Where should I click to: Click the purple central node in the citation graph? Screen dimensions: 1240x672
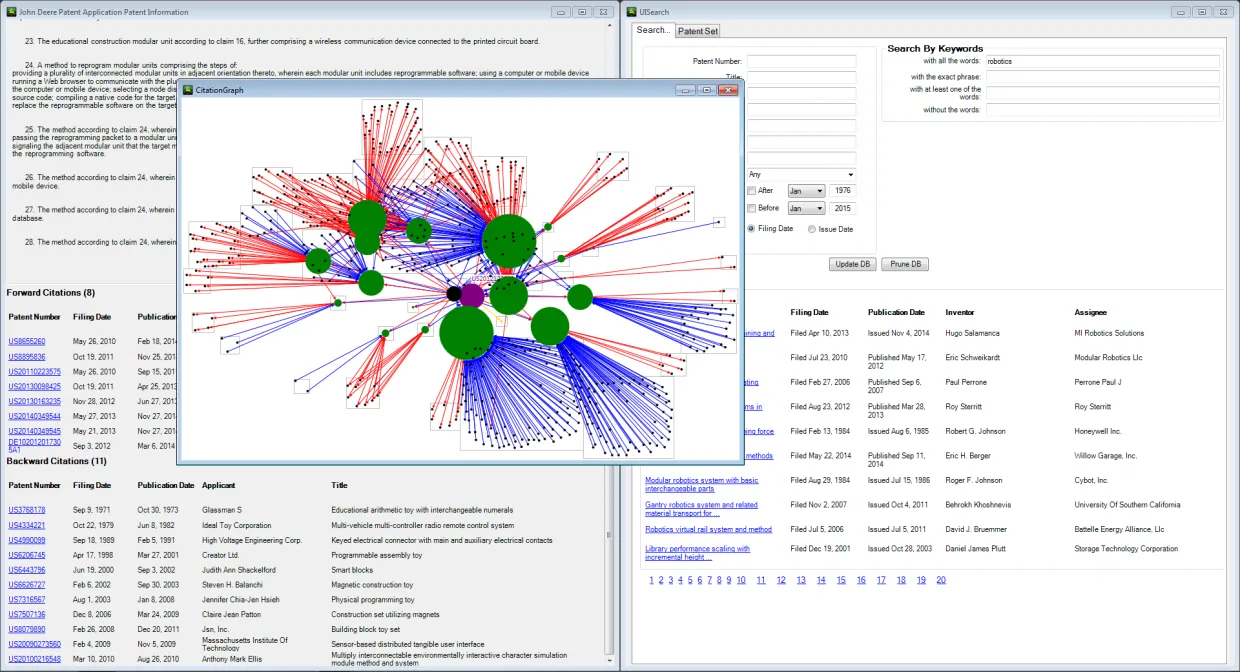(x=472, y=295)
